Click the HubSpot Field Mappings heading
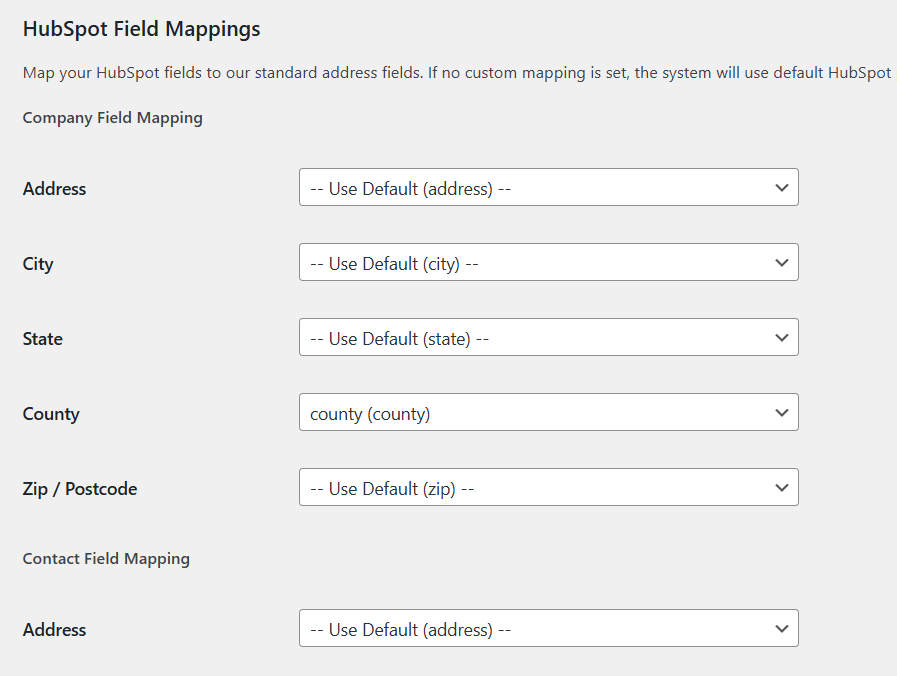Screen dimensions: 897x676 coord(141,29)
